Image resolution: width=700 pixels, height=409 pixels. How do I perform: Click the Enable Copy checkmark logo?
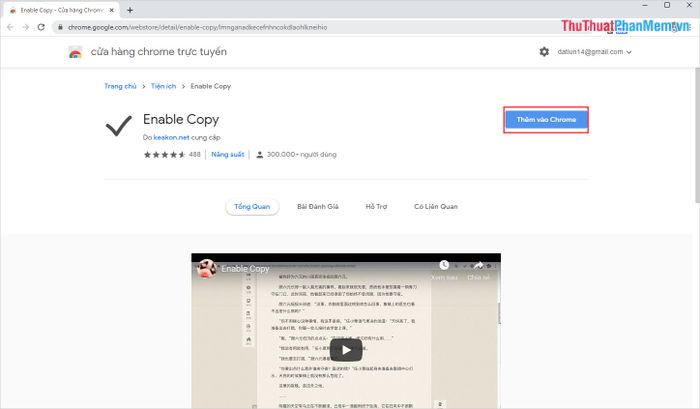tap(119, 125)
